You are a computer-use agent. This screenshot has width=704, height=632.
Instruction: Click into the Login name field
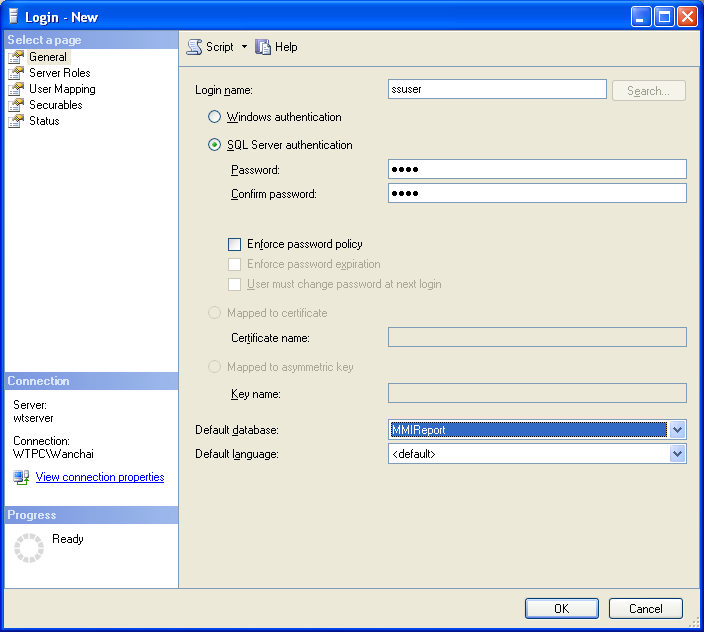coord(497,89)
